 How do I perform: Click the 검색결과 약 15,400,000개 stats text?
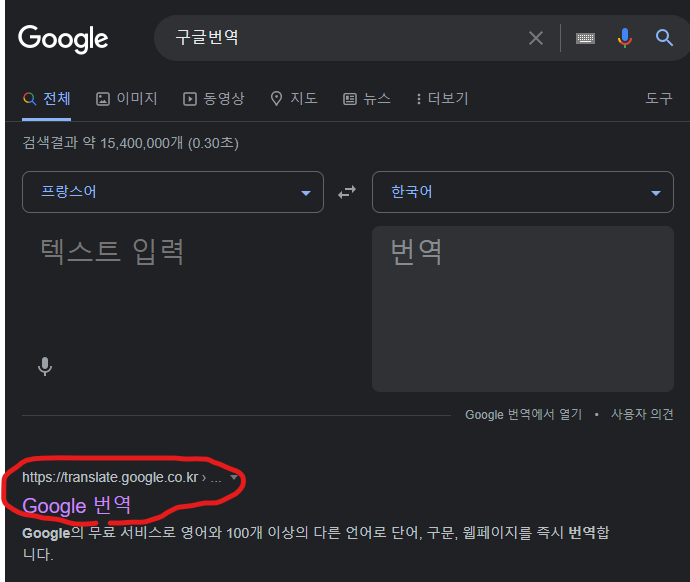[131, 143]
